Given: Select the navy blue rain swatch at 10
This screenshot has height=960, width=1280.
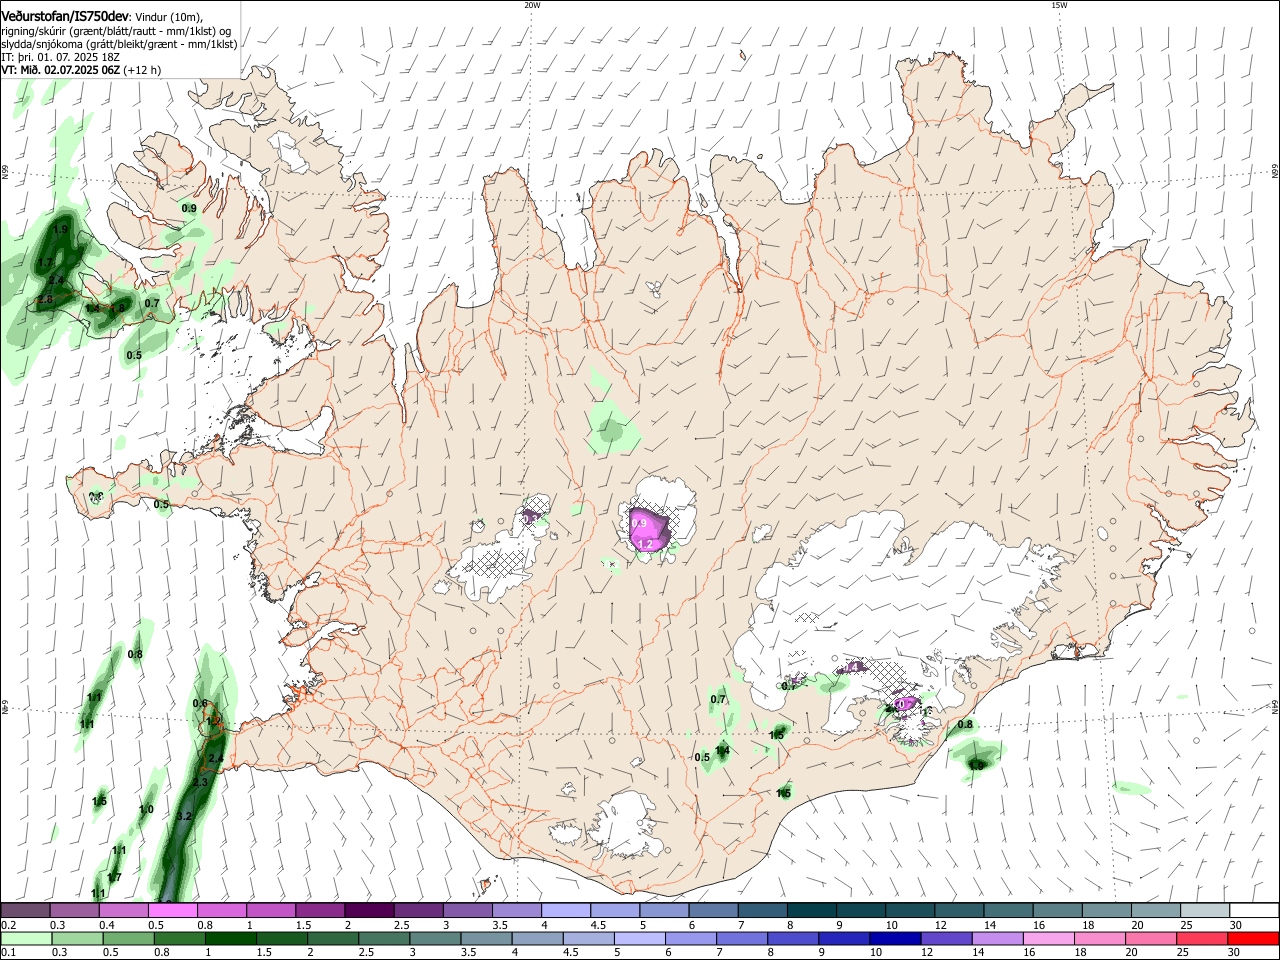Looking at the screenshot, I should click(x=893, y=938).
